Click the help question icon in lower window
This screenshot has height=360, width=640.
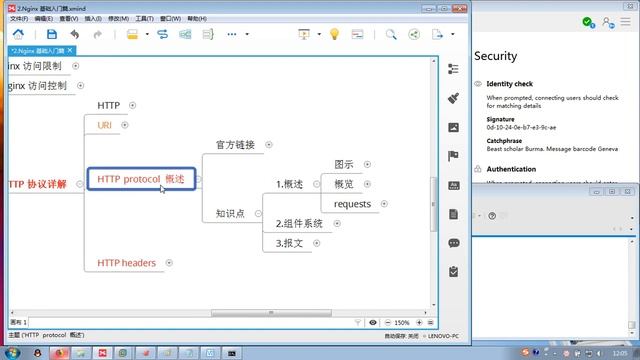pos(492,216)
